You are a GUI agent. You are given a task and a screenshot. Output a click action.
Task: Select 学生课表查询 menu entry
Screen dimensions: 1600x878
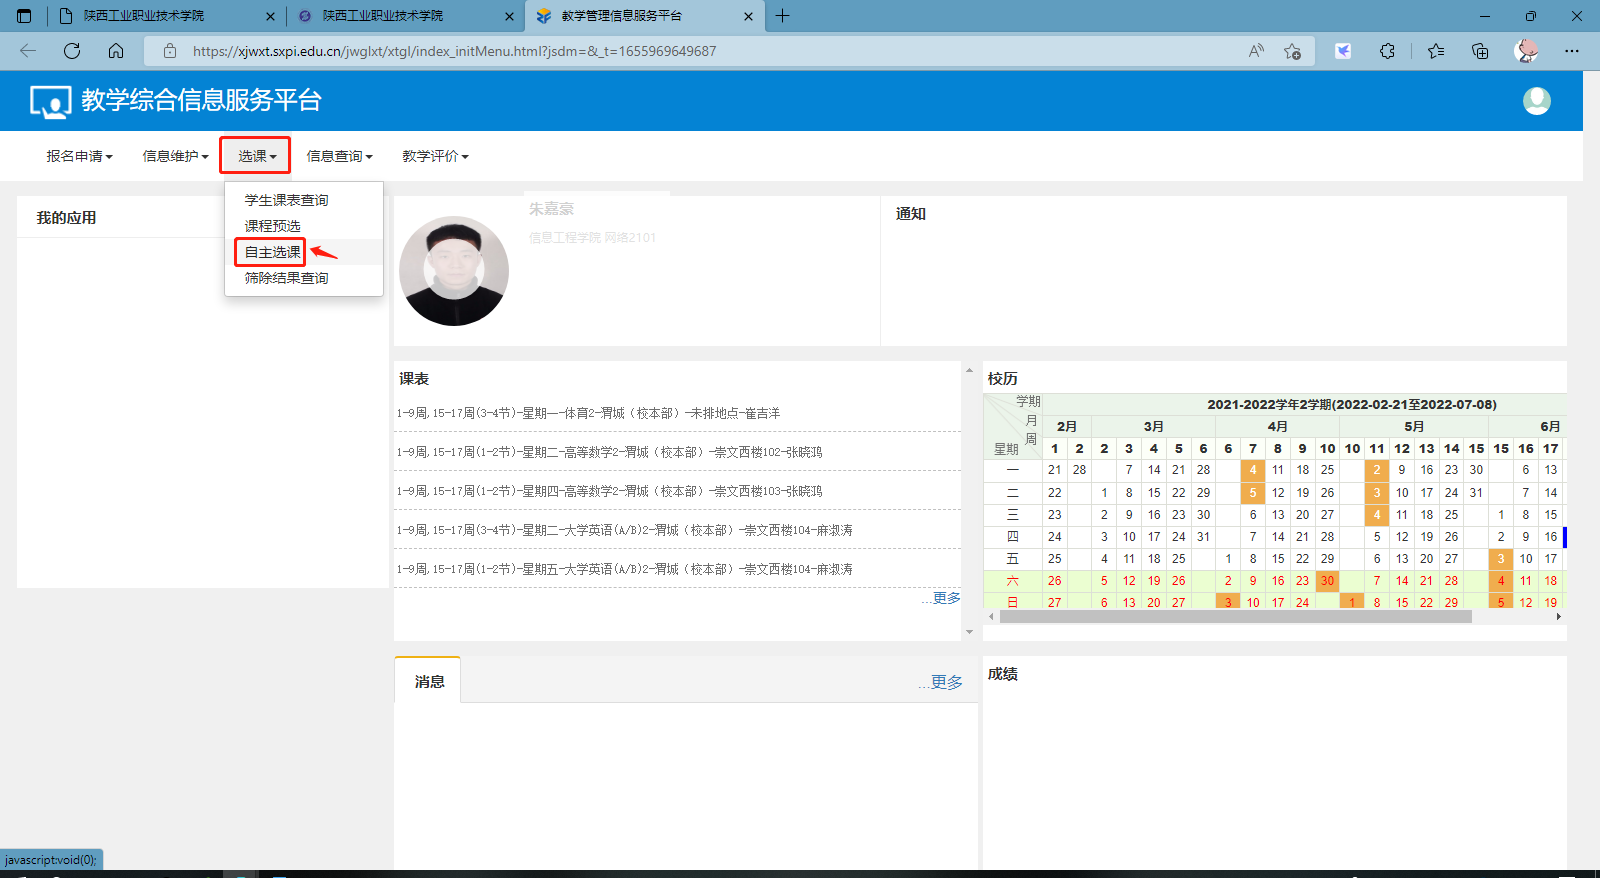tap(286, 200)
